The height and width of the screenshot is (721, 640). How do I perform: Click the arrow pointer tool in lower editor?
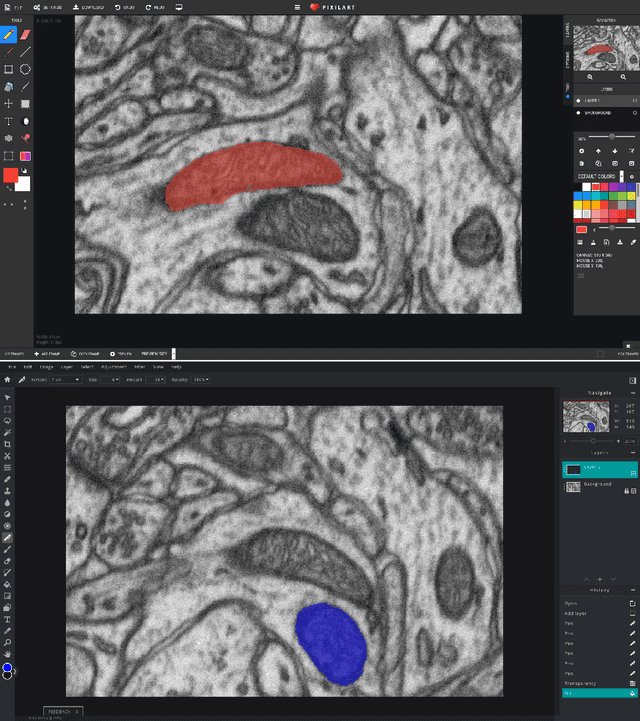8,398
